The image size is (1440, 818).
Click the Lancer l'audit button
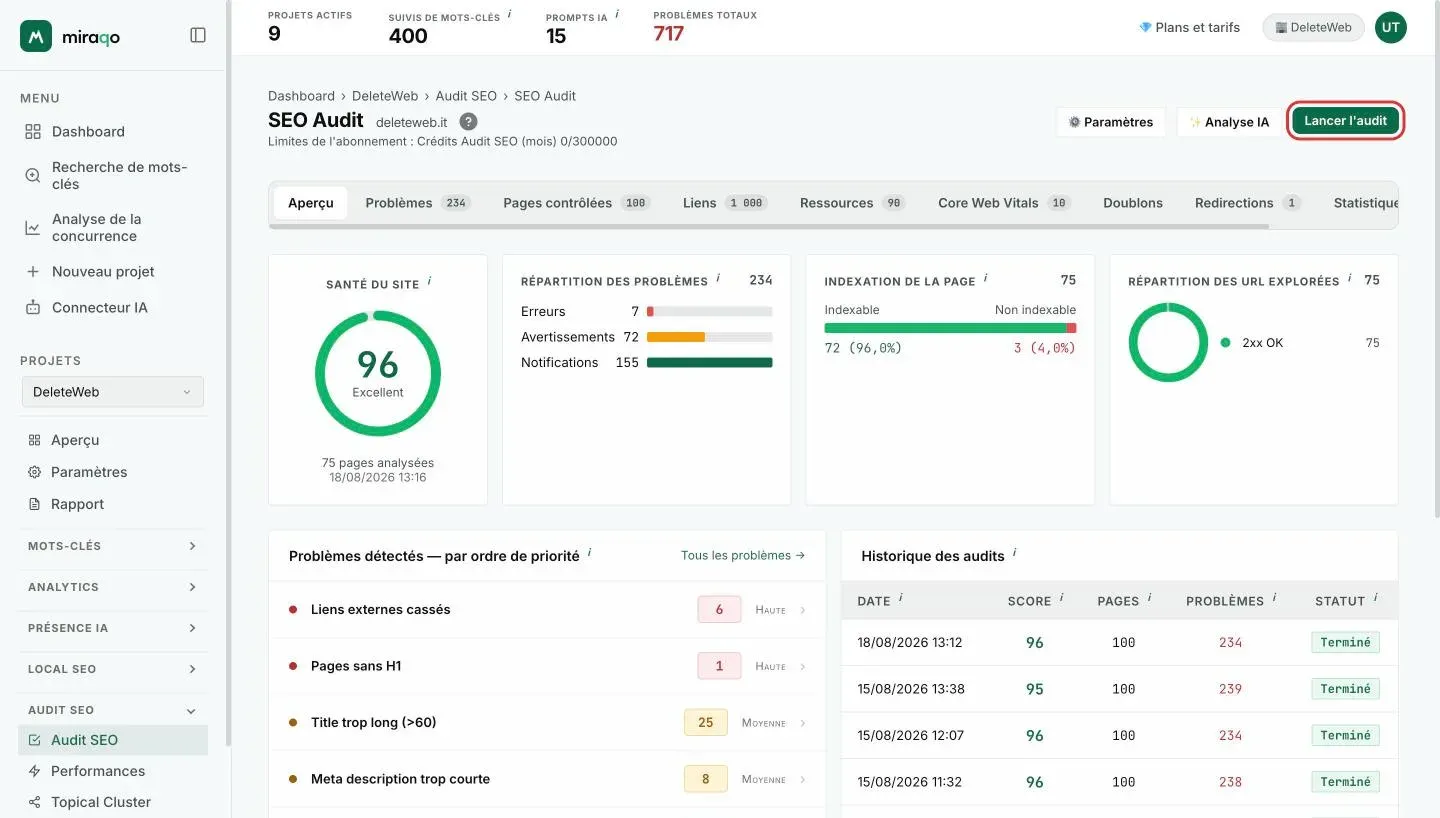1345,121
